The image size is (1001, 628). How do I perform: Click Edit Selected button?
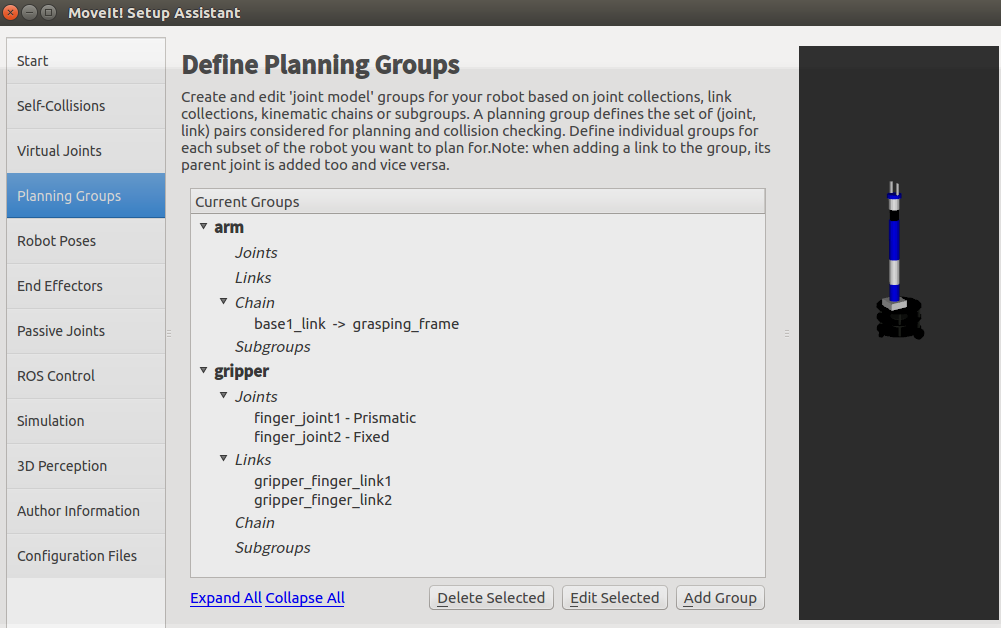tap(615, 598)
